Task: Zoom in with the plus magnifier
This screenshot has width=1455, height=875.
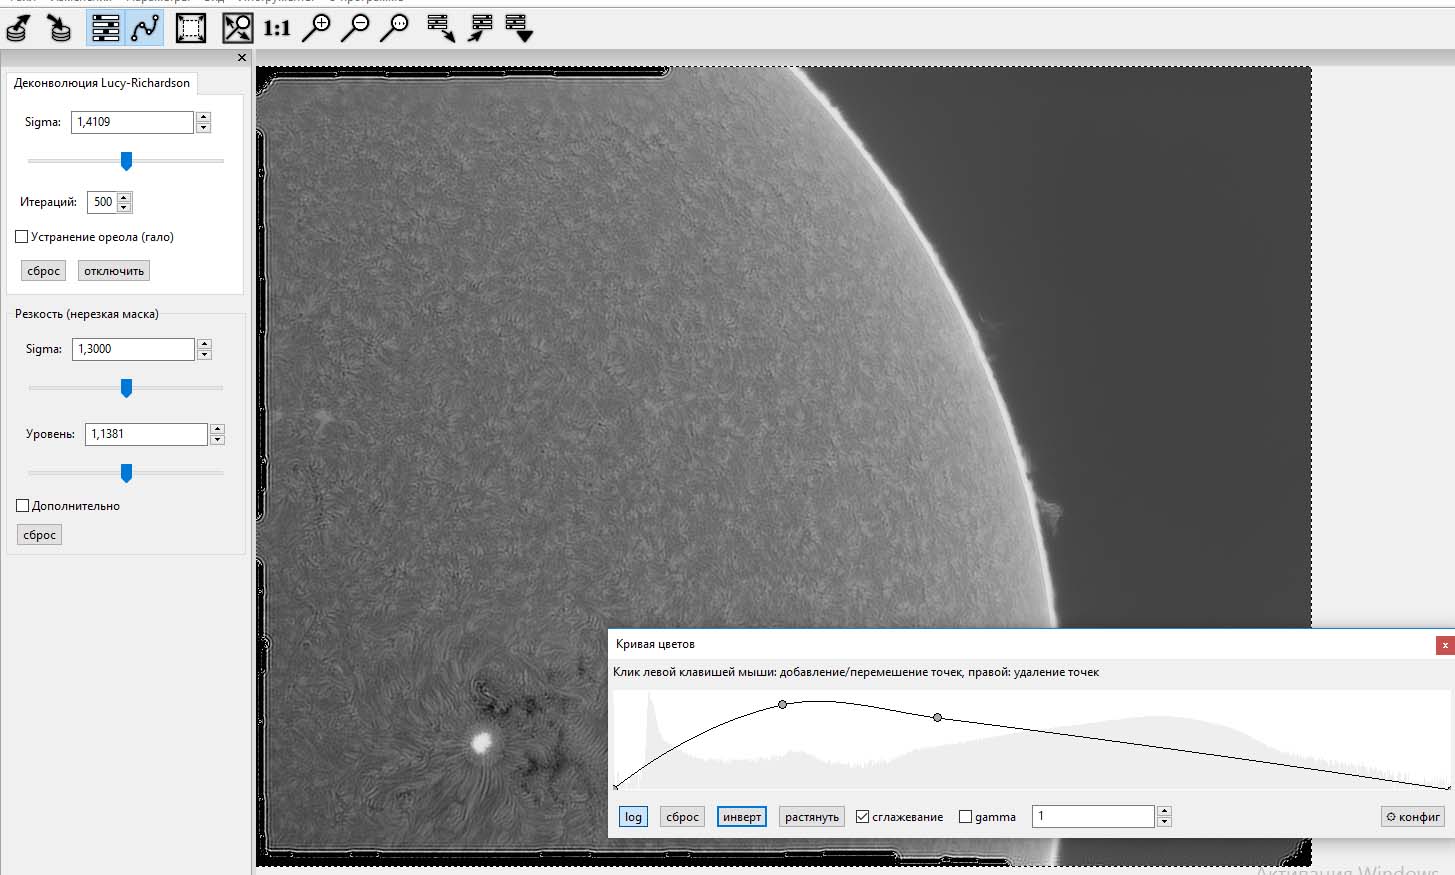Action: [x=316, y=28]
